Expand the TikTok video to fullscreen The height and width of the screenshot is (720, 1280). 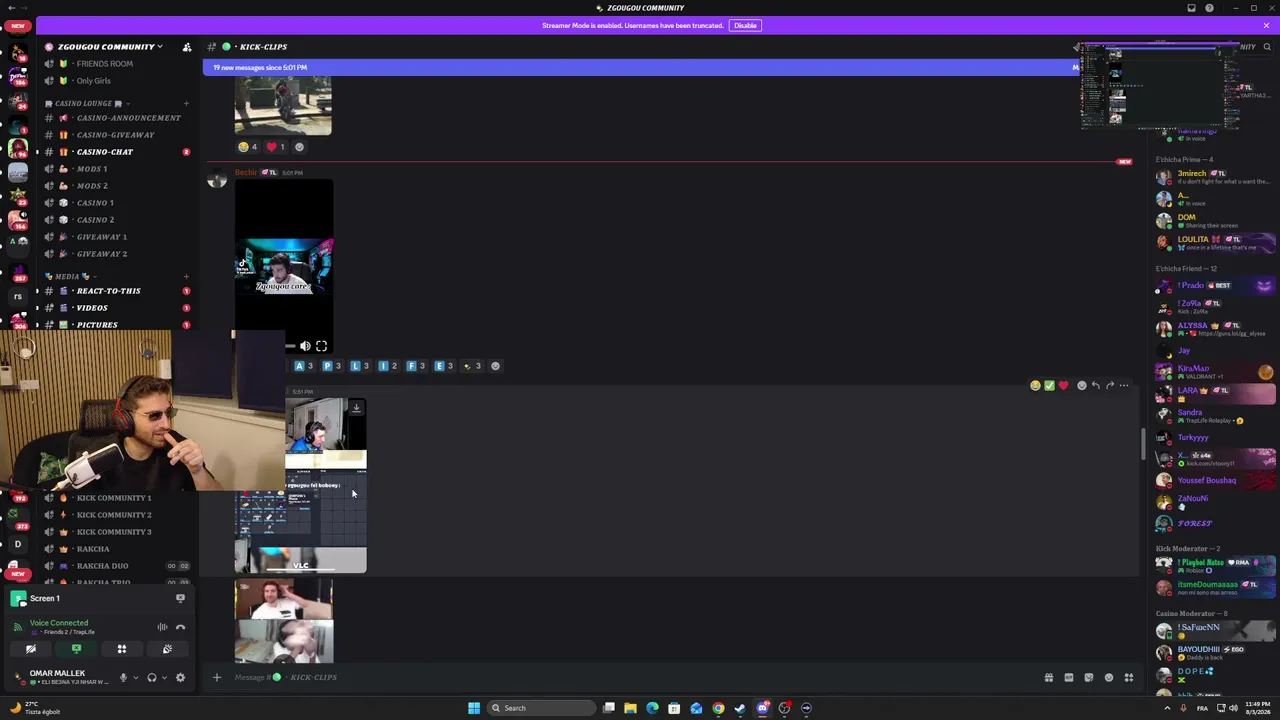click(x=321, y=346)
